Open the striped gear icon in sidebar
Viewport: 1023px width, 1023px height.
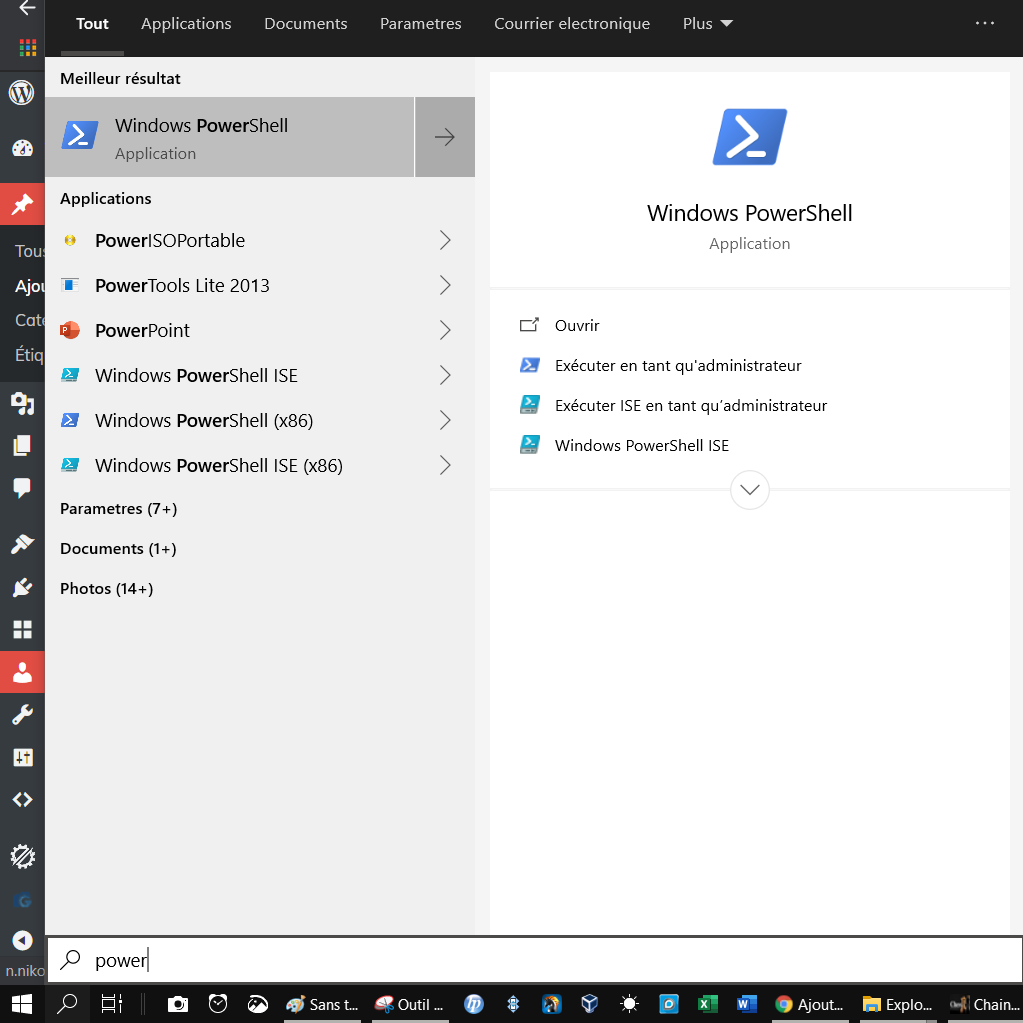point(22,857)
